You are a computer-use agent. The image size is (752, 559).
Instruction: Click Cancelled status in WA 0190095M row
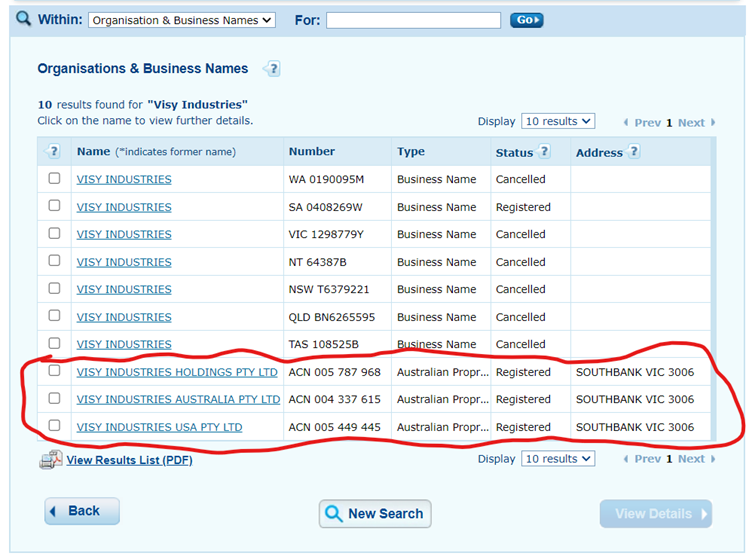coord(521,179)
